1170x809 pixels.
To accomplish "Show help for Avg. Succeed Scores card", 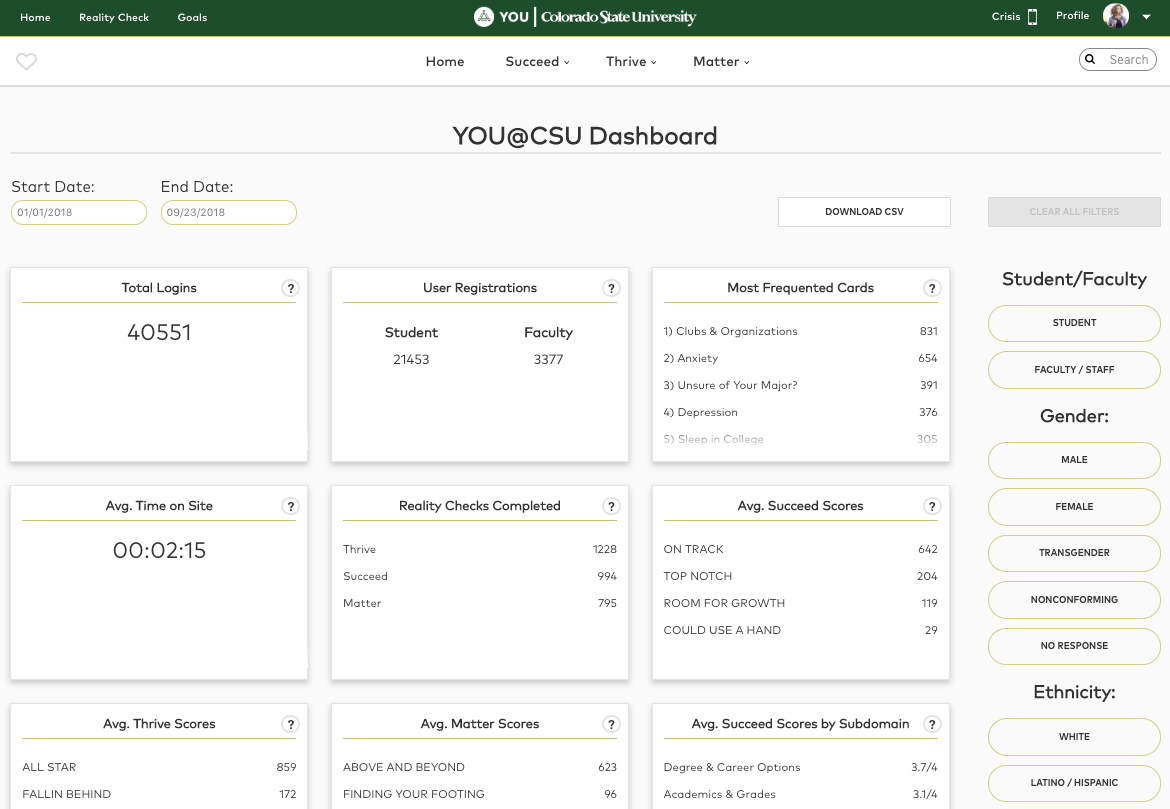I will [x=932, y=506].
